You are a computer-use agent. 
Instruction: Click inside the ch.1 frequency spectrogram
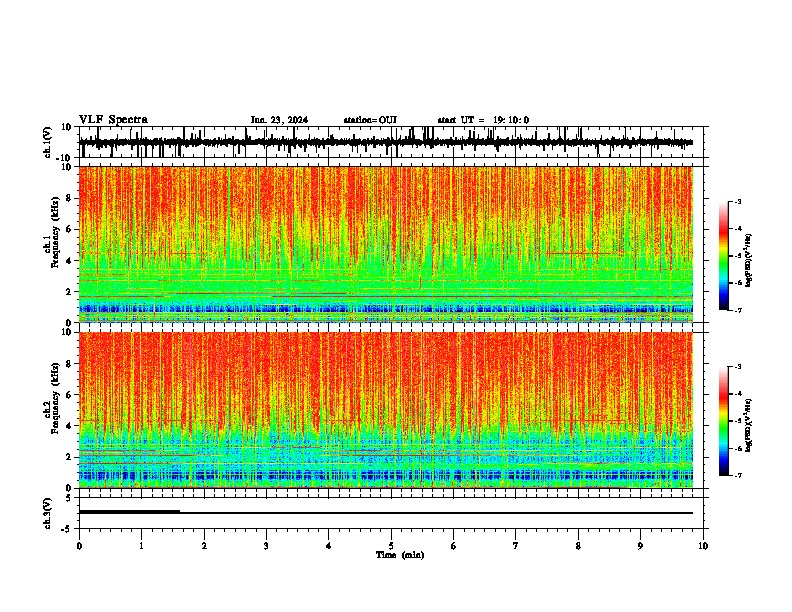coord(386,244)
